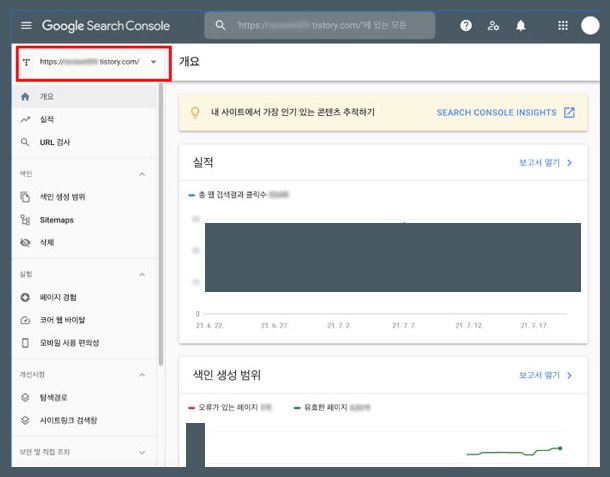Open 모바일 사용 편의성 report
The width and height of the screenshot is (610, 477).
(84, 343)
